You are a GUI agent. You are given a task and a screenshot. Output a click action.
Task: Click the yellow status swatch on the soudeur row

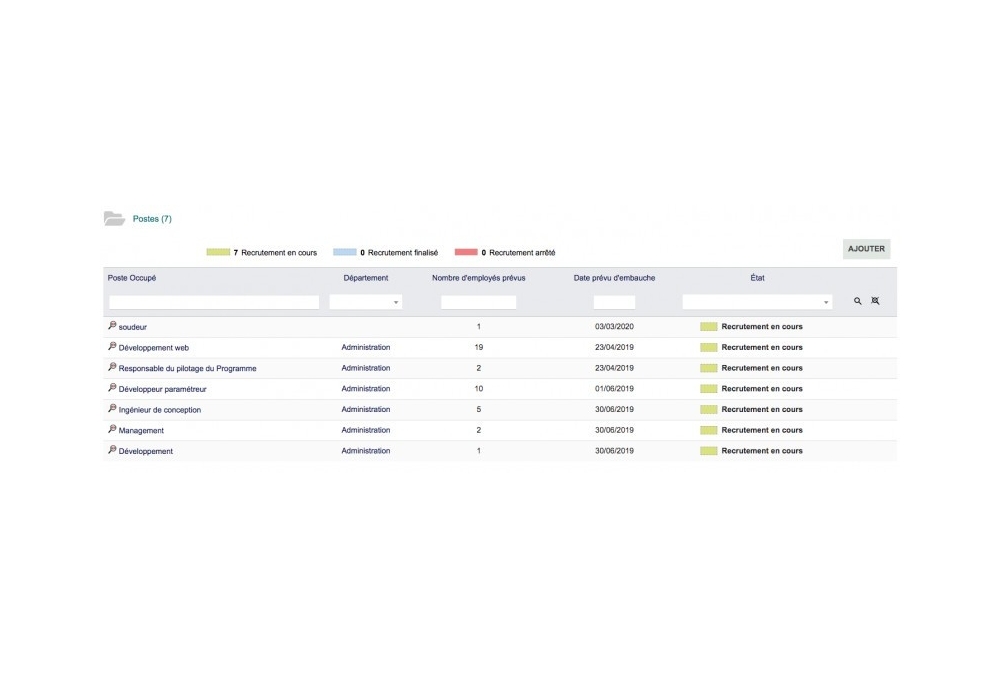click(708, 326)
